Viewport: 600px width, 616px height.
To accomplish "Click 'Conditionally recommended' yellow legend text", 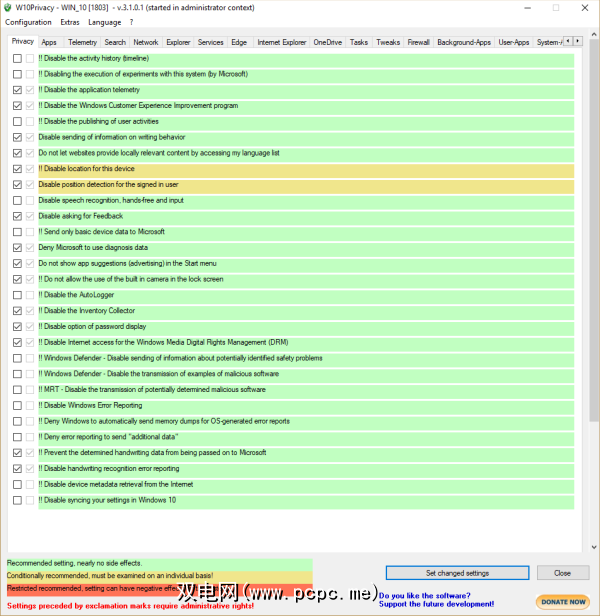I will [110, 576].
